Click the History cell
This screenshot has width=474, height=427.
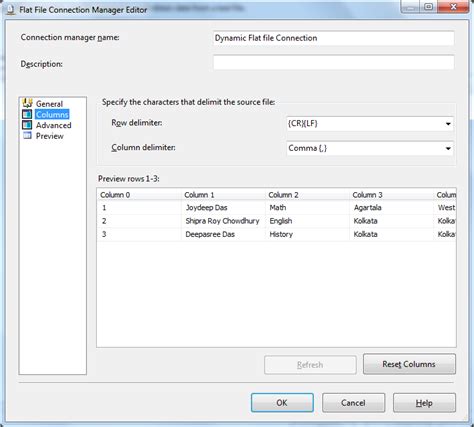(308, 234)
